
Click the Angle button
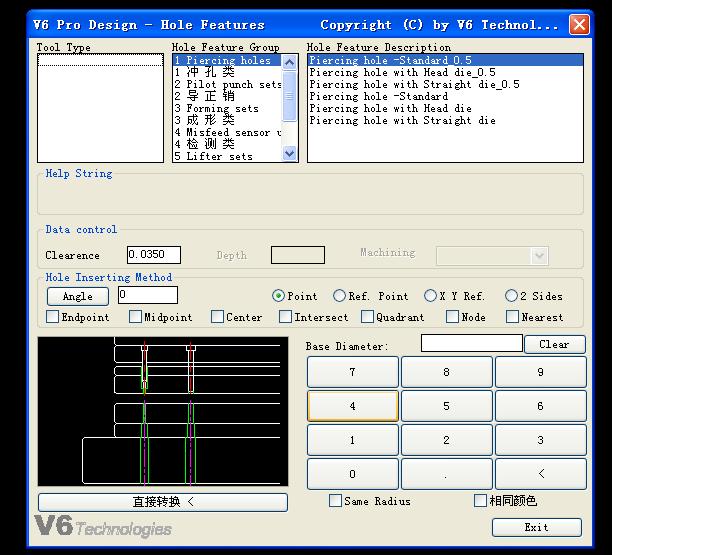click(x=78, y=296)
